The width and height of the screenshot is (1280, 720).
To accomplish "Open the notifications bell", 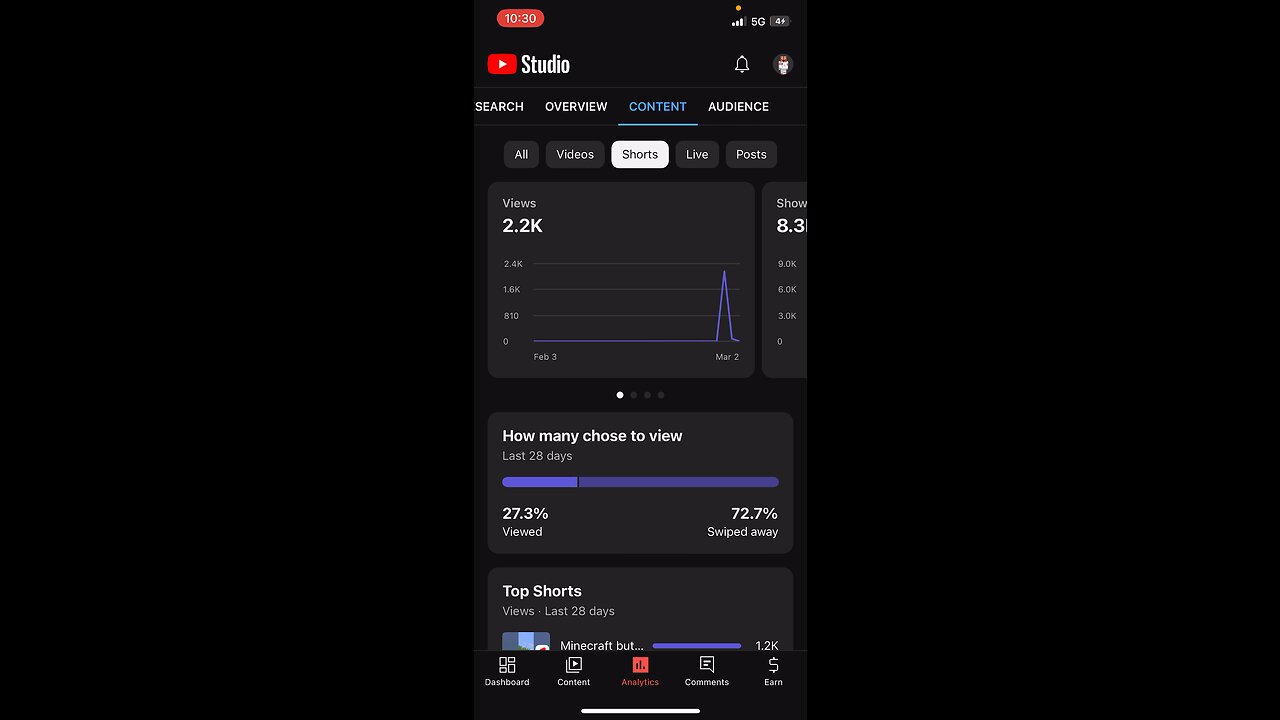I will 742,64.
